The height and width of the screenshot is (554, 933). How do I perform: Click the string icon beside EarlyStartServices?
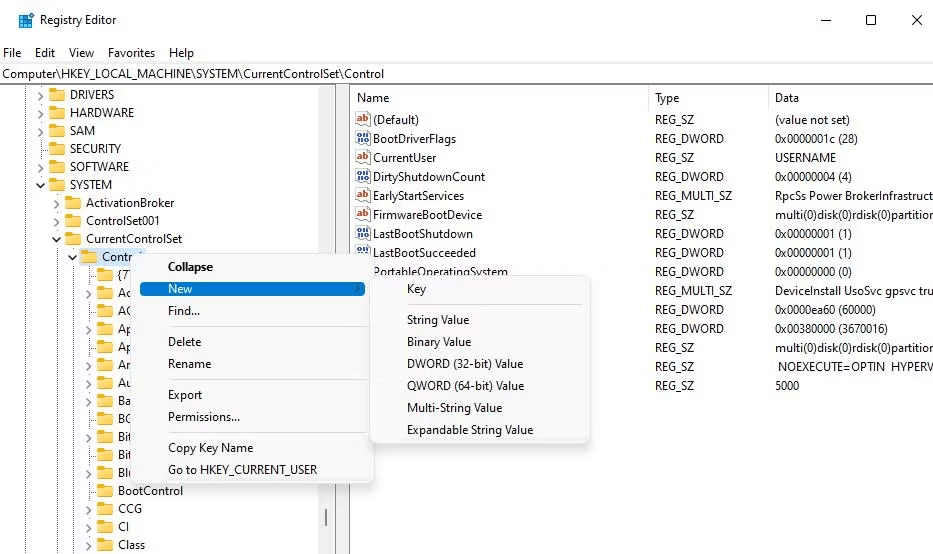click(362, 195)
